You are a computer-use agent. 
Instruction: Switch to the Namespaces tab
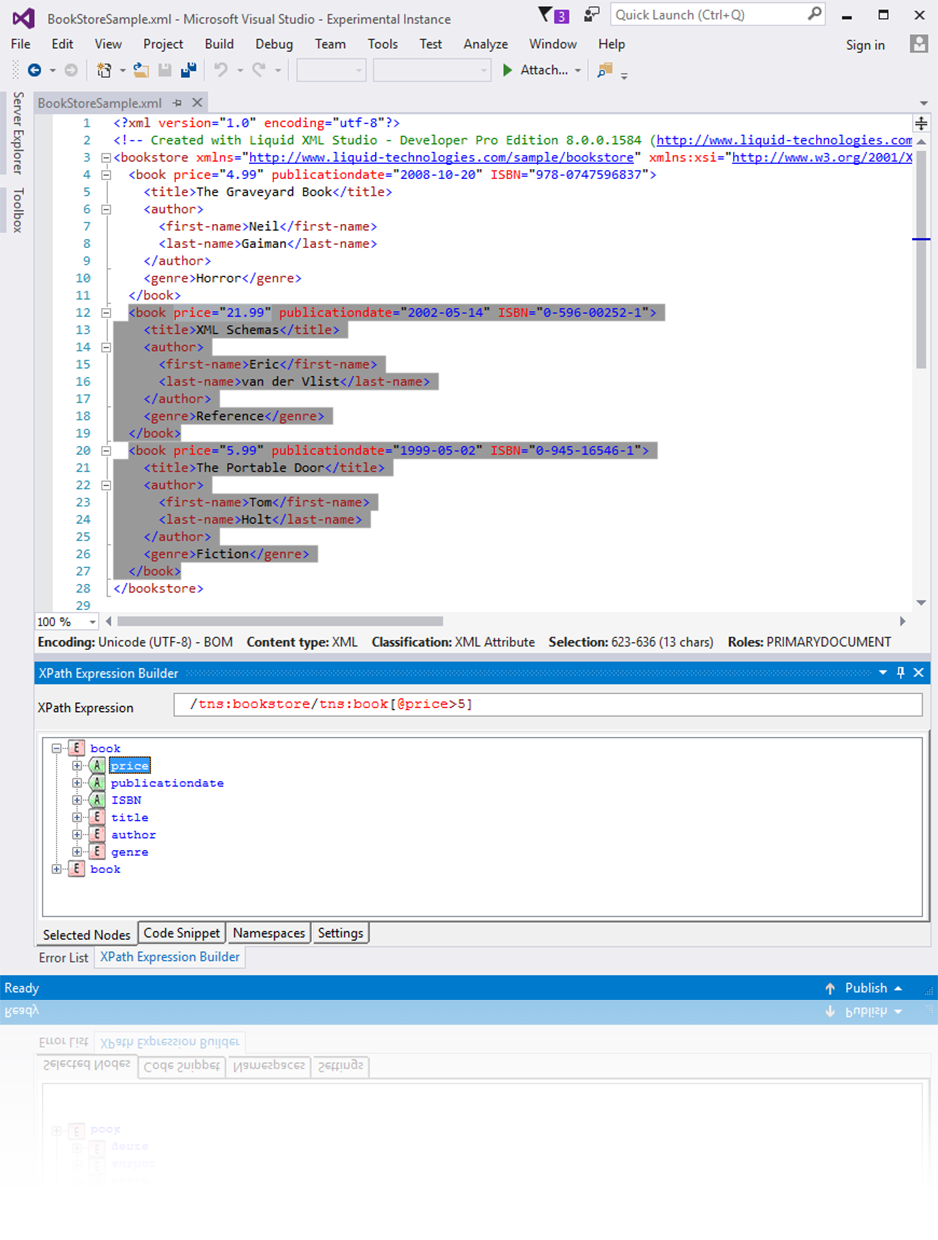pos(268,933)
